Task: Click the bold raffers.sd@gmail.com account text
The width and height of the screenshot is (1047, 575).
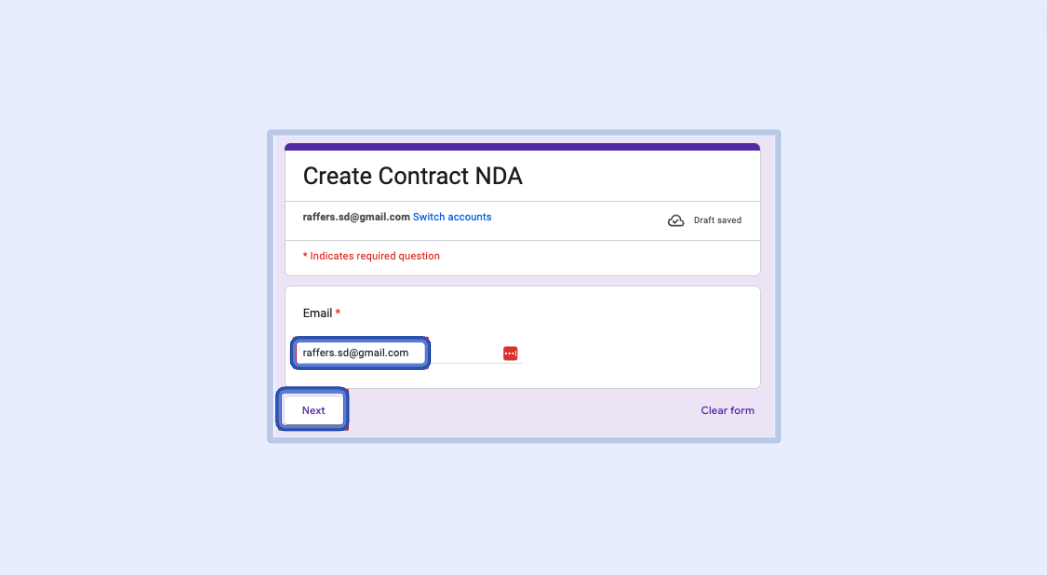Action: (x=356, y=217)
